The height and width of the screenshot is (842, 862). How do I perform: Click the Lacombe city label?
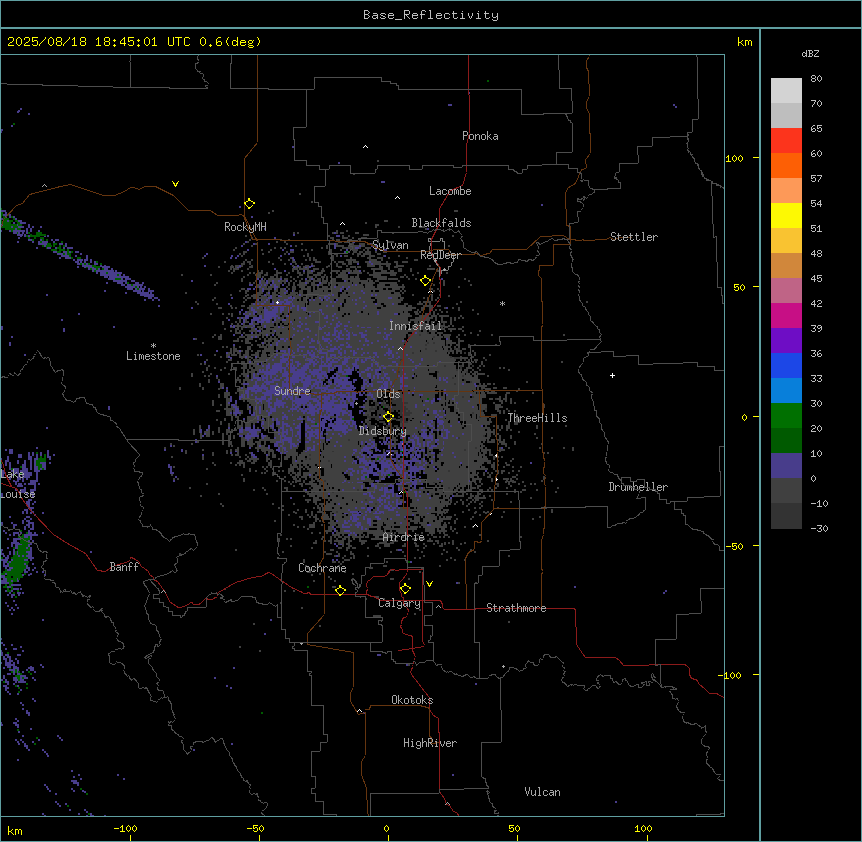click(x=450, y=191)
